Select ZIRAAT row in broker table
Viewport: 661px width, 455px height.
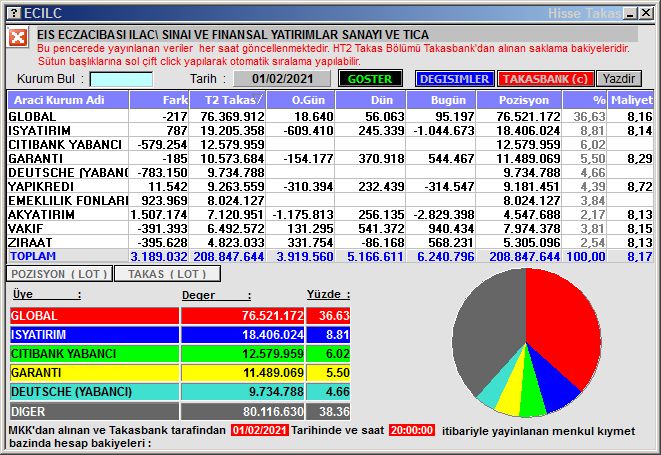pos(330,242)
